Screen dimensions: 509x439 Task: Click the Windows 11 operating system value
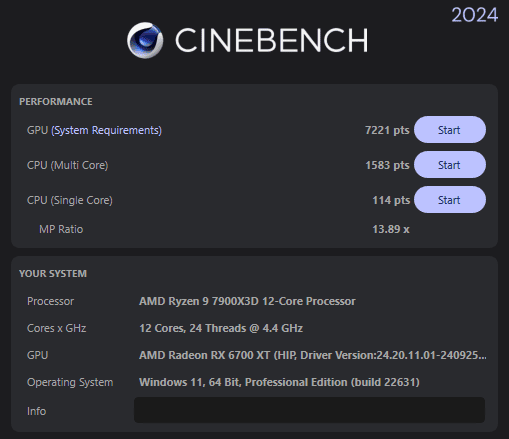pyautogui.click(x=279, y=382)
